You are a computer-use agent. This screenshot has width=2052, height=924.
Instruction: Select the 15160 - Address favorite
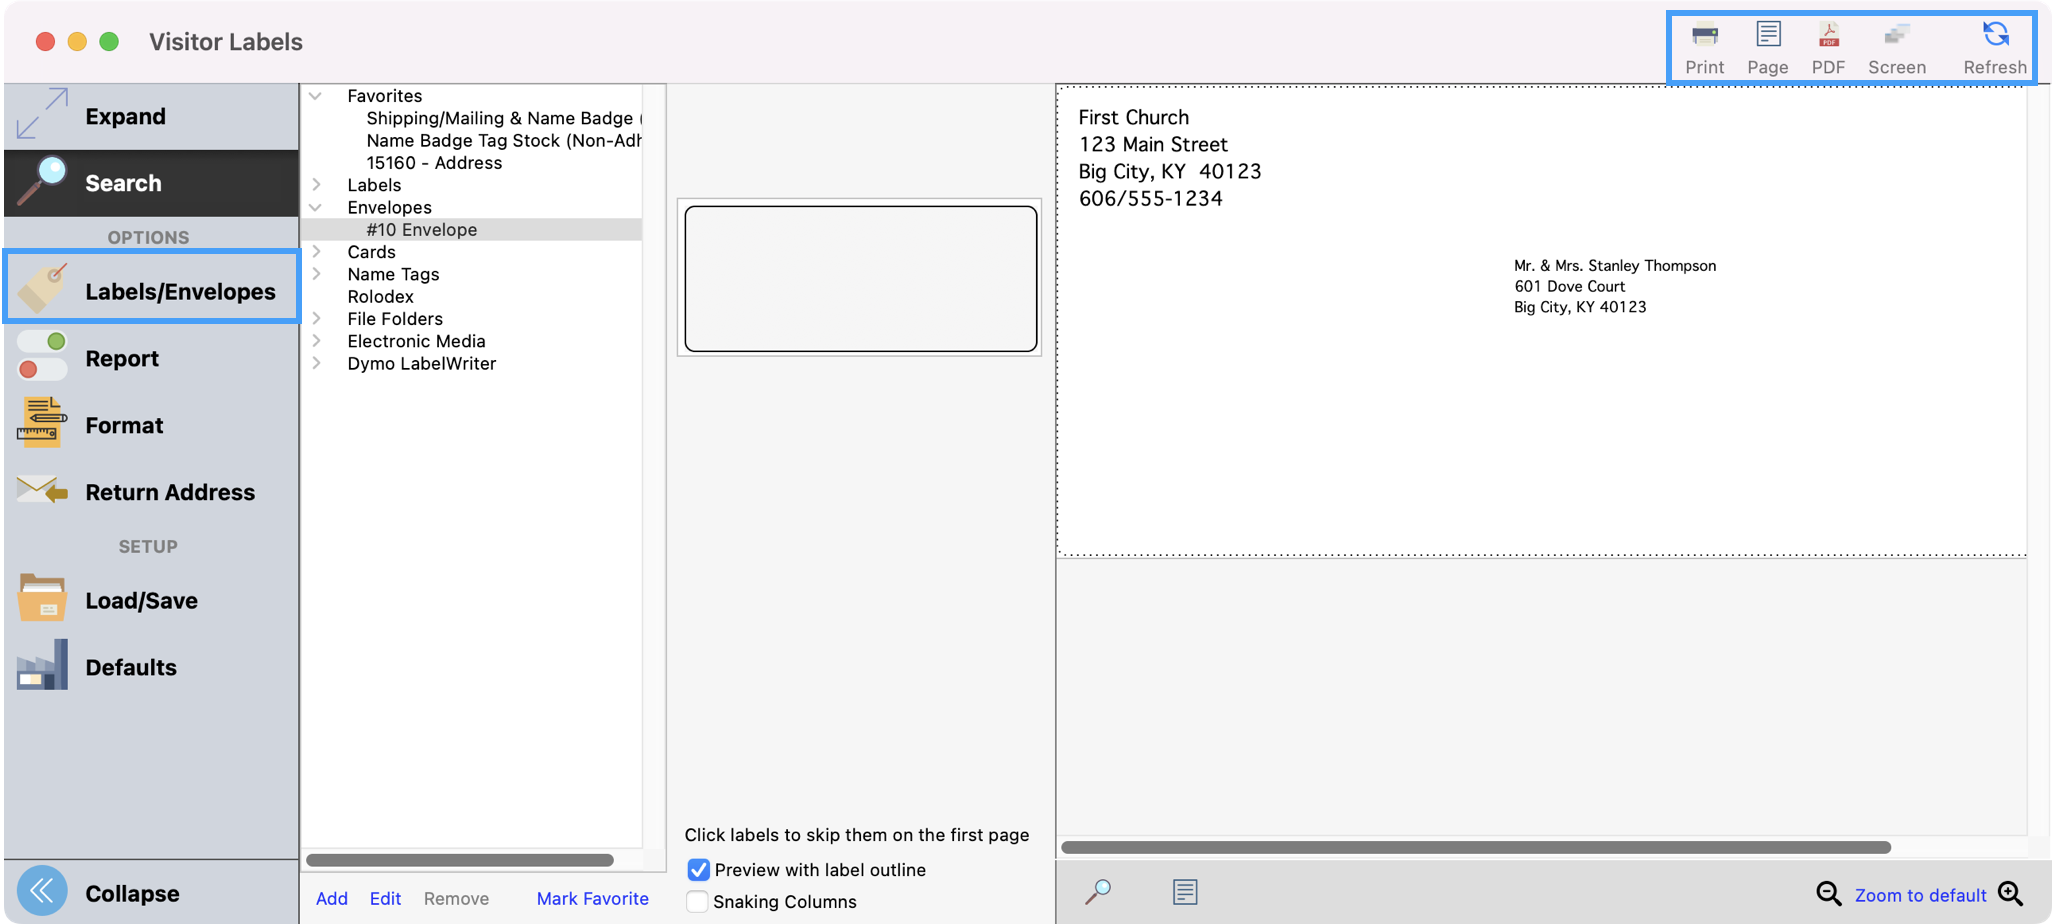[x=434, y=163]
